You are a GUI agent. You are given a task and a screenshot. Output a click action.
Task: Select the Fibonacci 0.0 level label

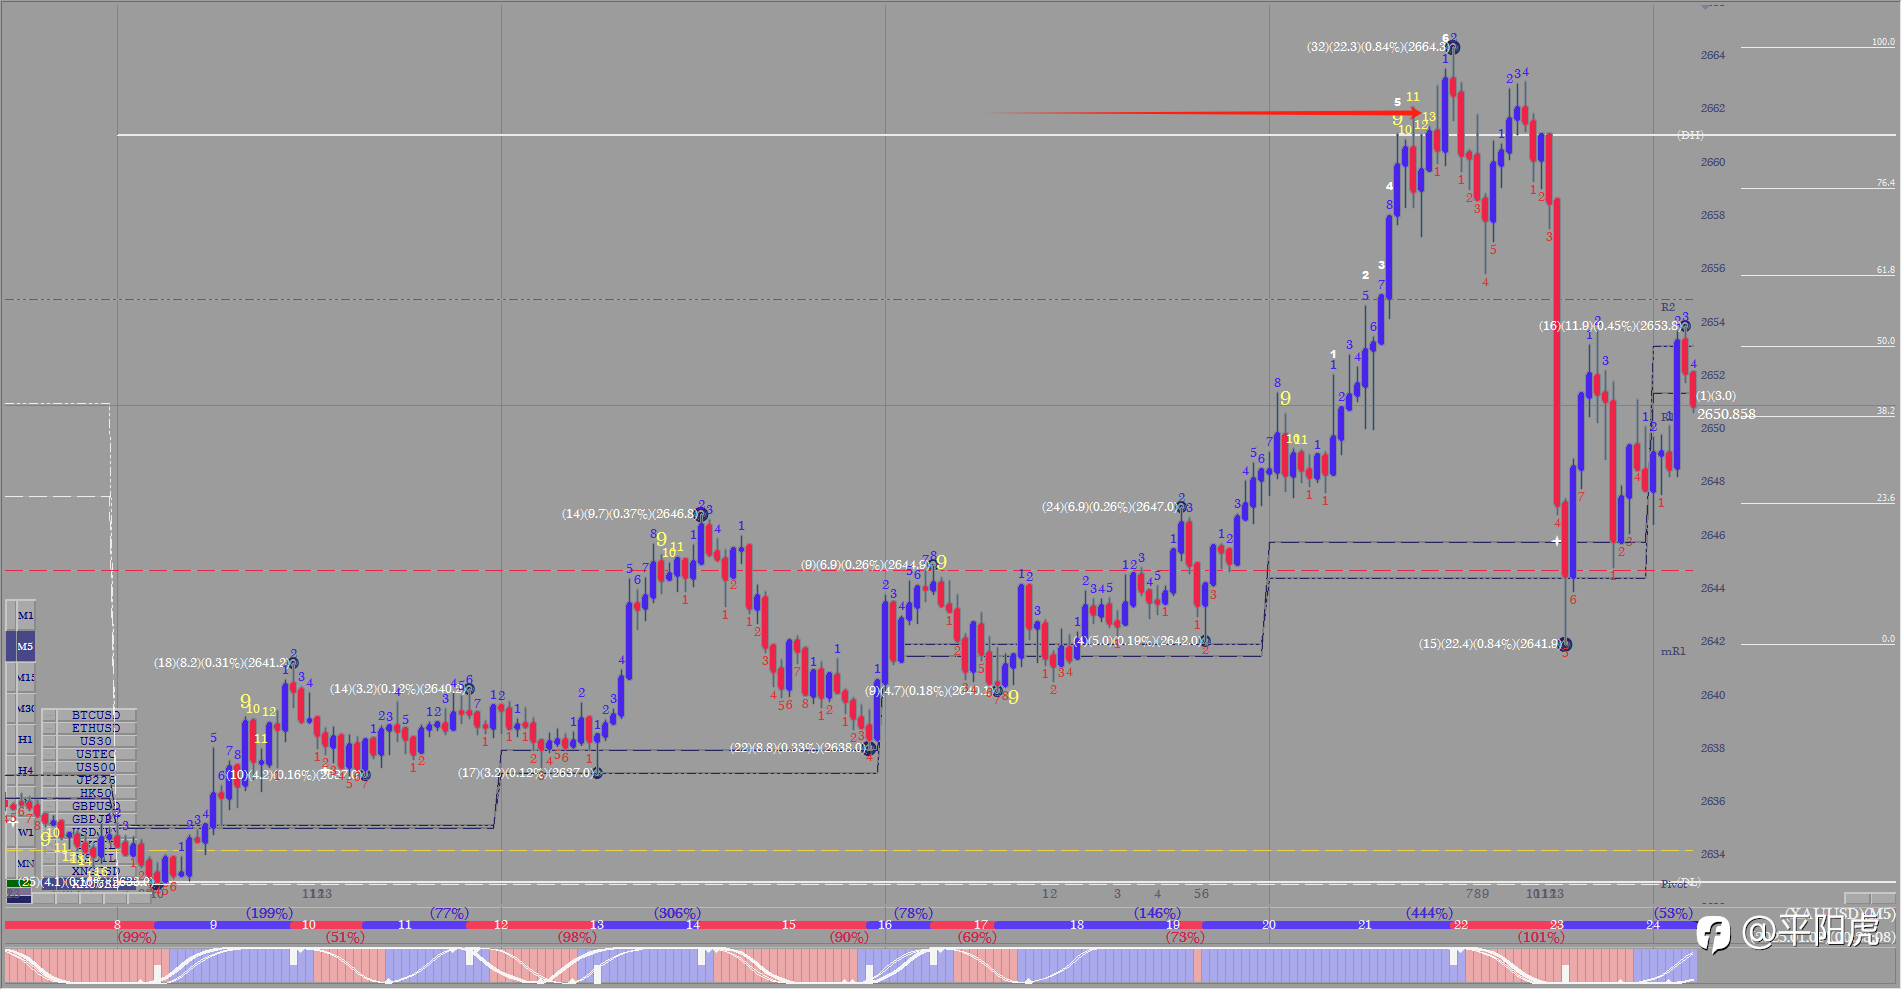pyautogui.click(x=1888, y=639)
